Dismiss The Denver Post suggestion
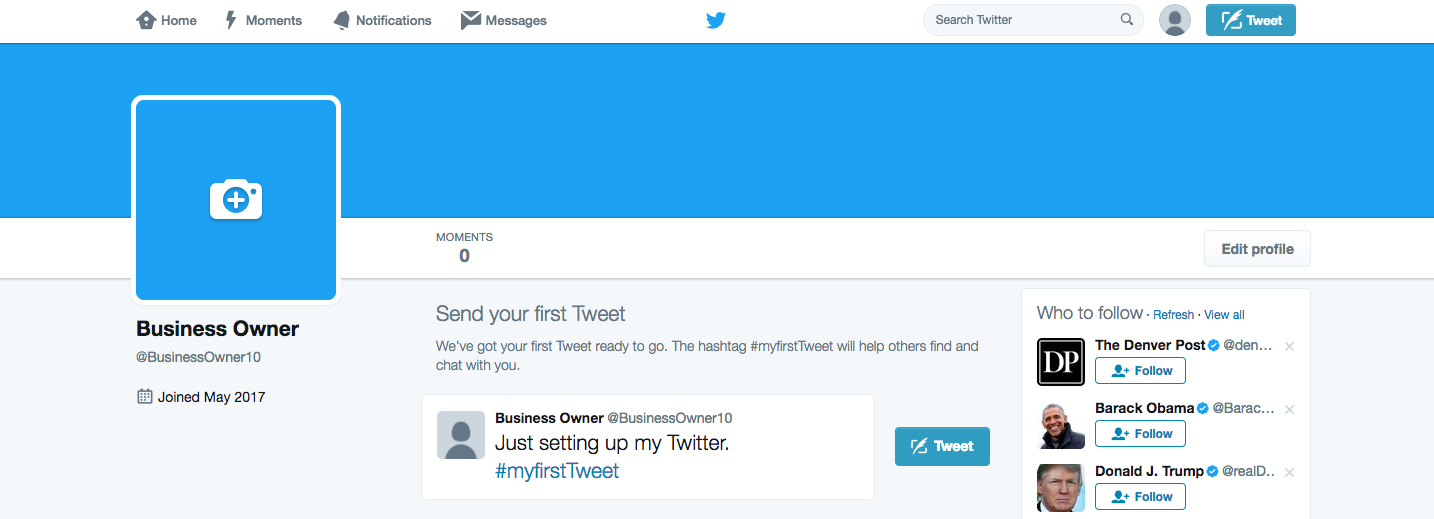 coord(1289,346)
